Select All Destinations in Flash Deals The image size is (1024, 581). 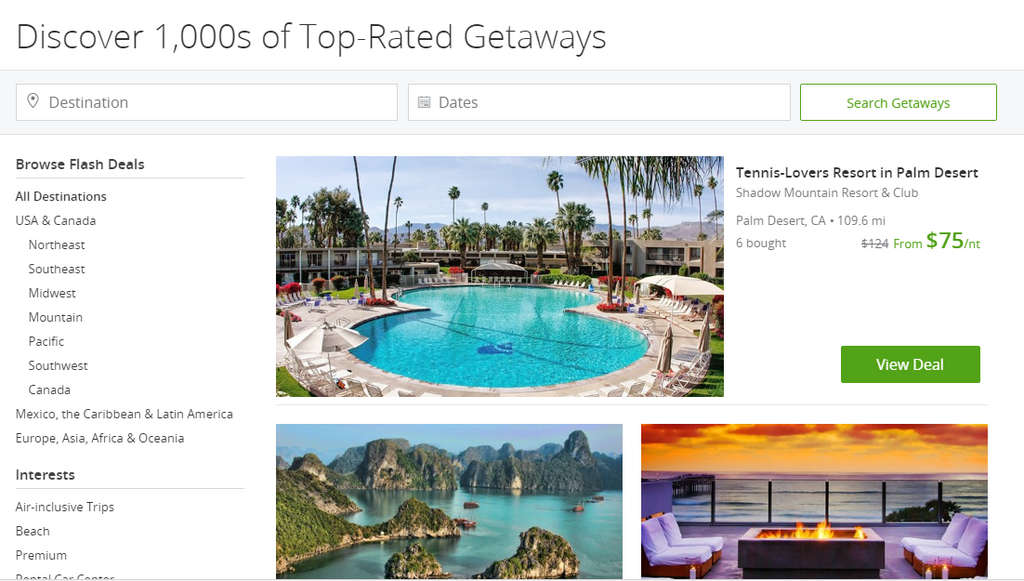(x=61, y=196)
